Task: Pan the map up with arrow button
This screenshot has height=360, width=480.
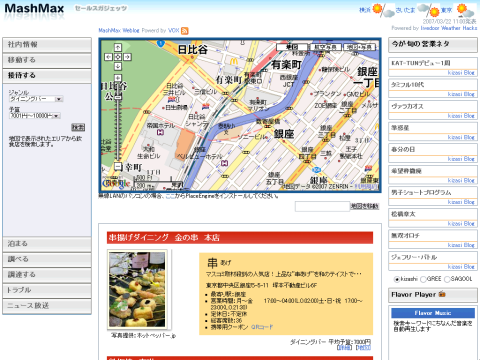Action: tap(118, 47)
